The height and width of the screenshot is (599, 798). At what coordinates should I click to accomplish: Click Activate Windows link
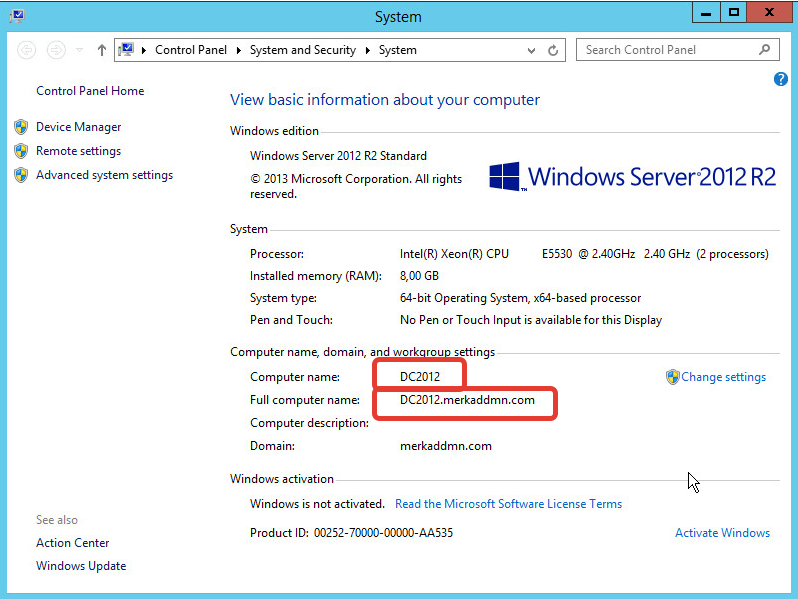(x=722, y=533)
